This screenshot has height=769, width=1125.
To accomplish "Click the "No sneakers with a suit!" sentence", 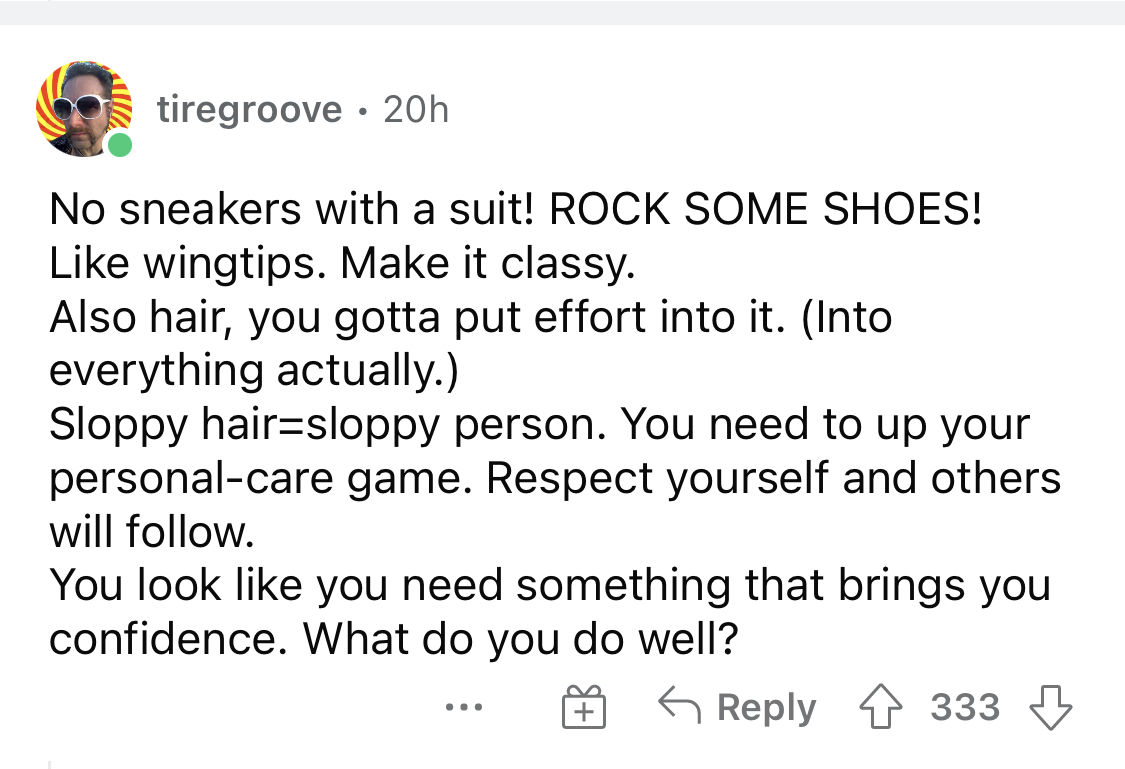I will pos(292,209).
